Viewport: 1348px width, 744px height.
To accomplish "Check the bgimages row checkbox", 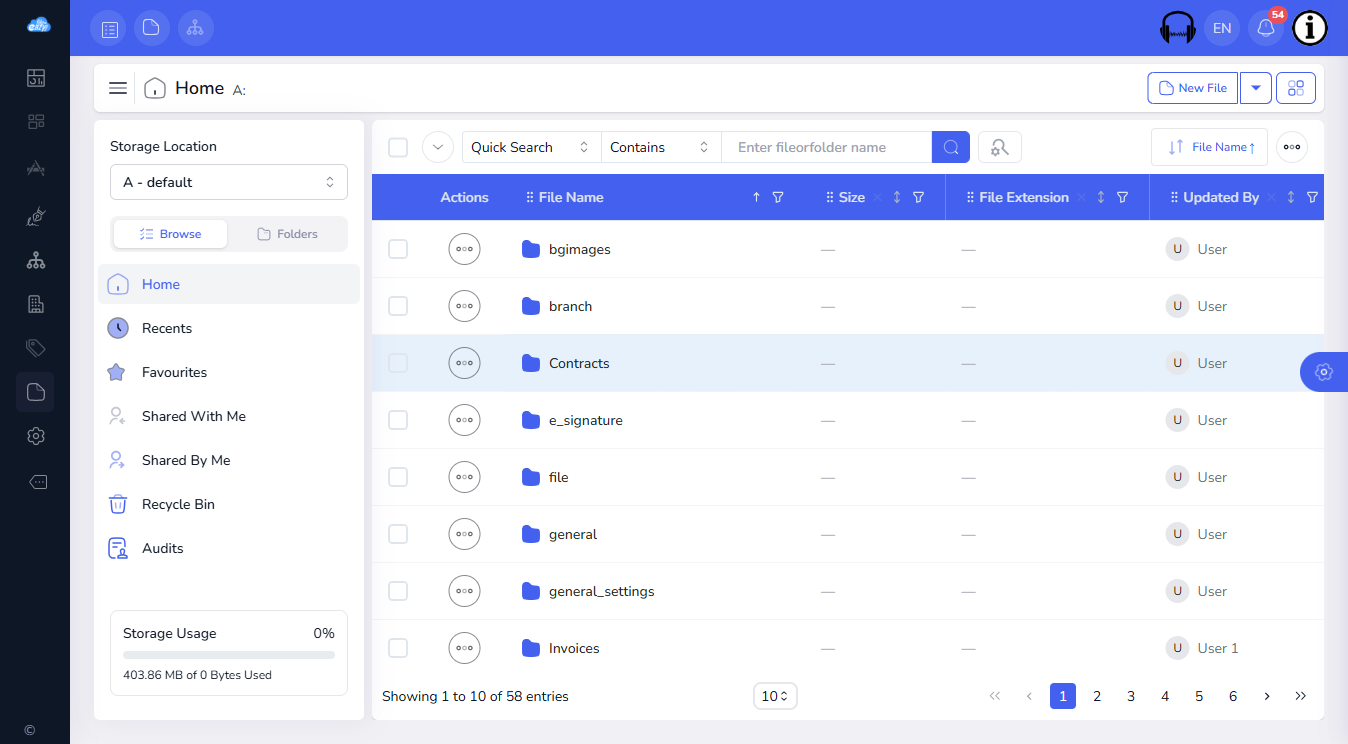I will [x=398, y=249].
